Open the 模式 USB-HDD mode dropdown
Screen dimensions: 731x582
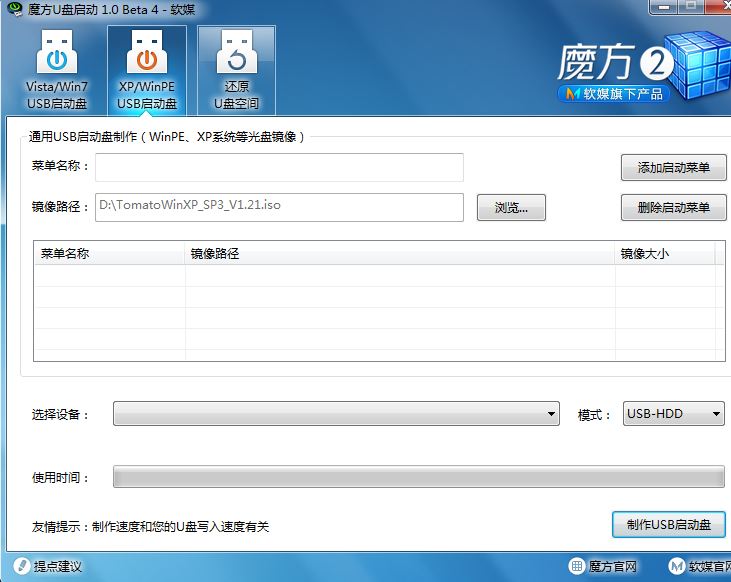coord(674,414)
